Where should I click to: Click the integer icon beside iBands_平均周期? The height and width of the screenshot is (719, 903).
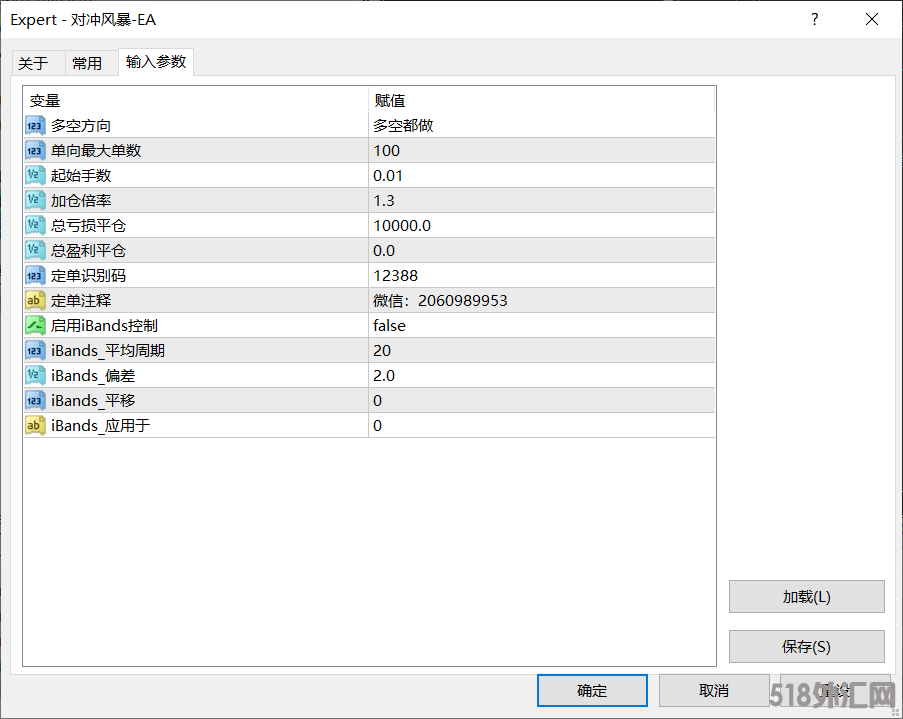tap(35, 351)
